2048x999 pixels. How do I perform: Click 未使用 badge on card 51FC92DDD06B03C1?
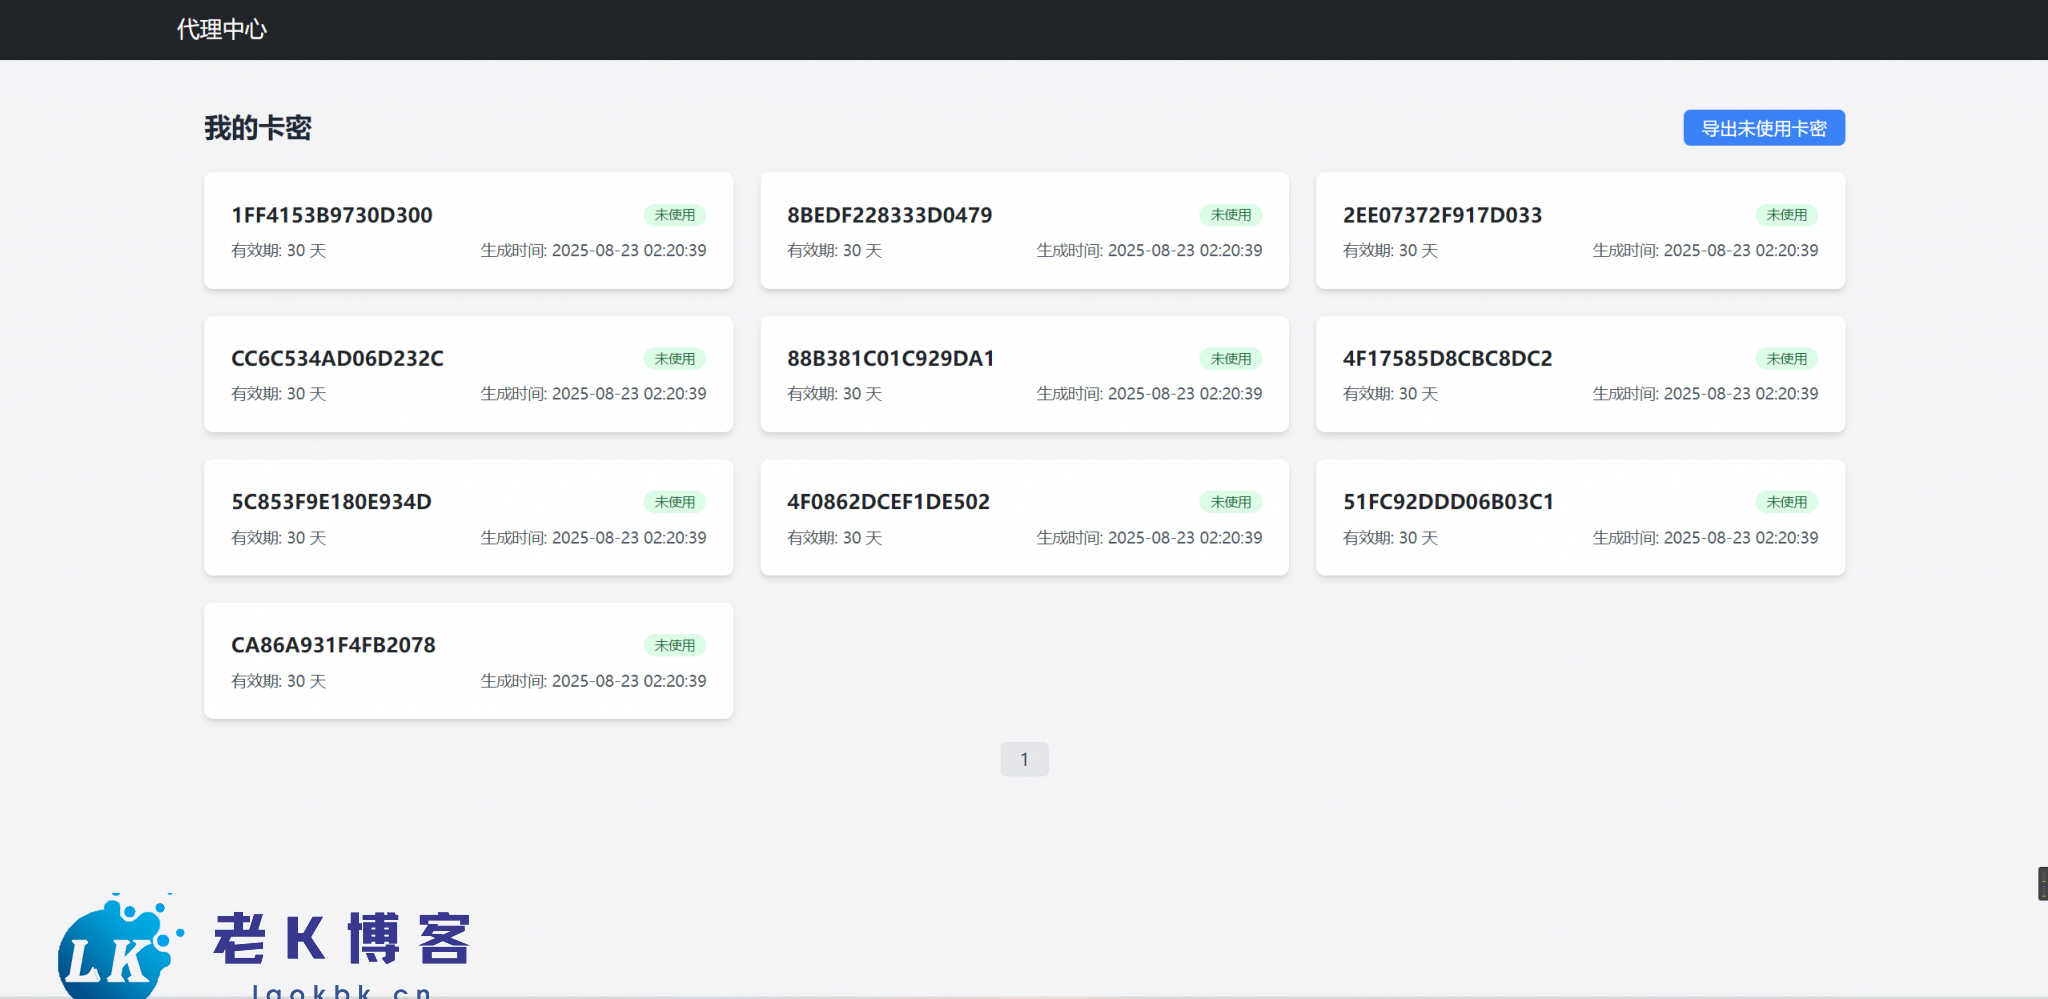(1786, 502)
